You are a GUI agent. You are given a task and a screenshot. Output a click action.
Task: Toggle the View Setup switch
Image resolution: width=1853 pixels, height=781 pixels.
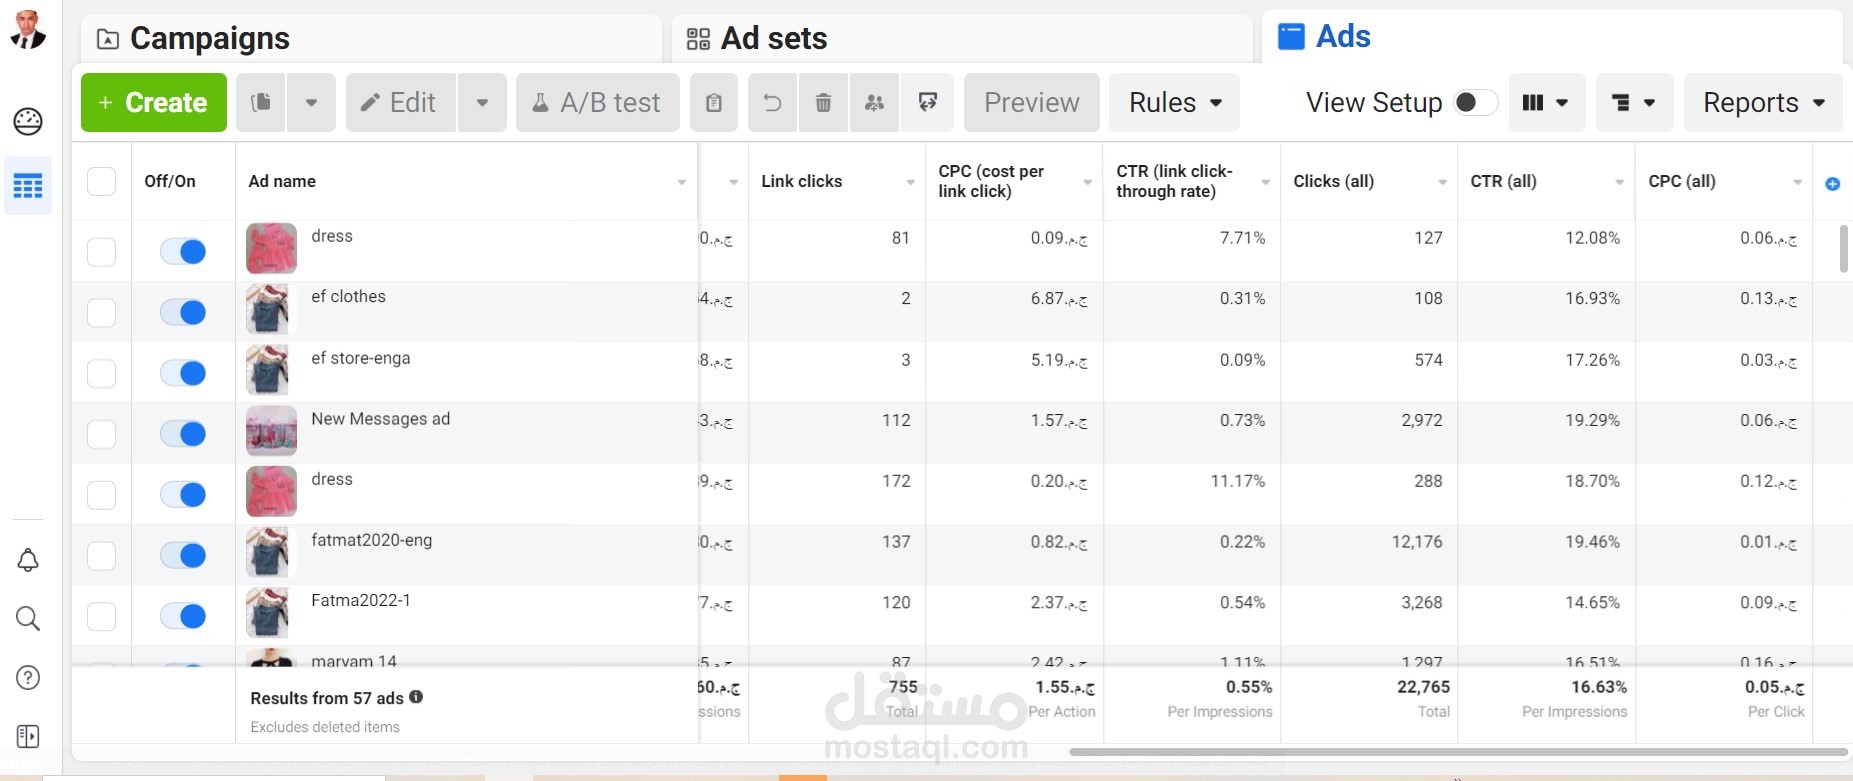pyautogui.click(x=1475, y=102)
